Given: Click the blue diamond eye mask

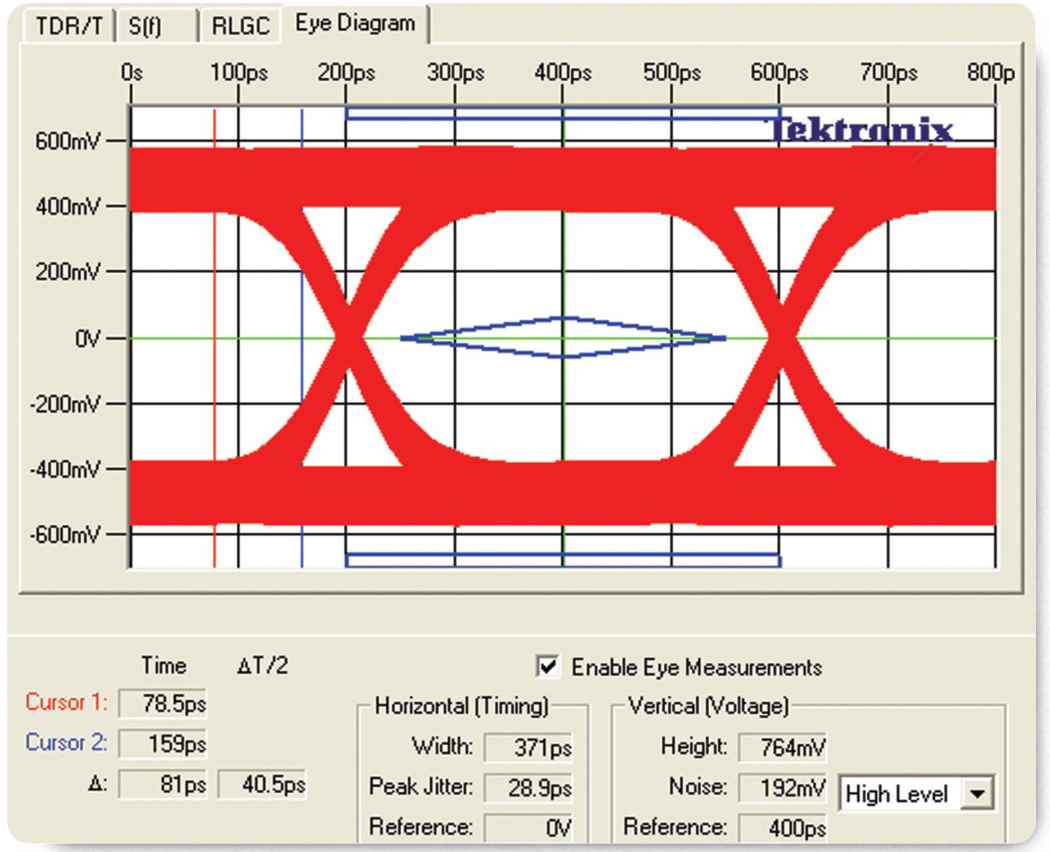Looking at the screenshot, I should 563,338.
